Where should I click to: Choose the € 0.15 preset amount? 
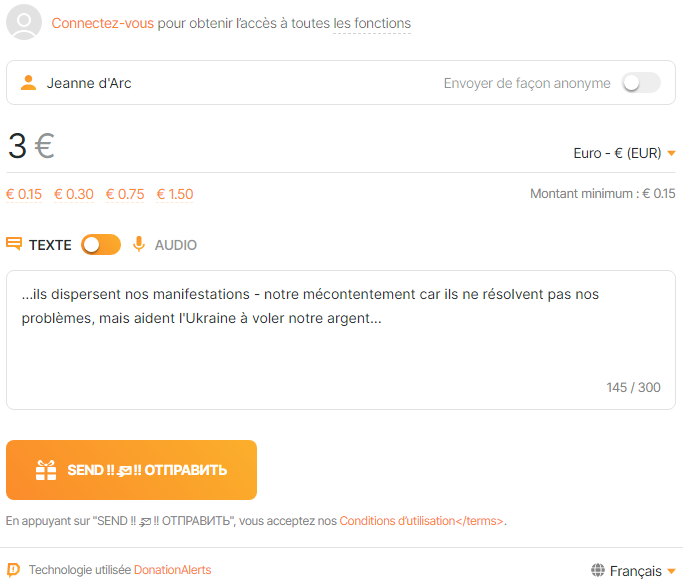tap(24, 194)
